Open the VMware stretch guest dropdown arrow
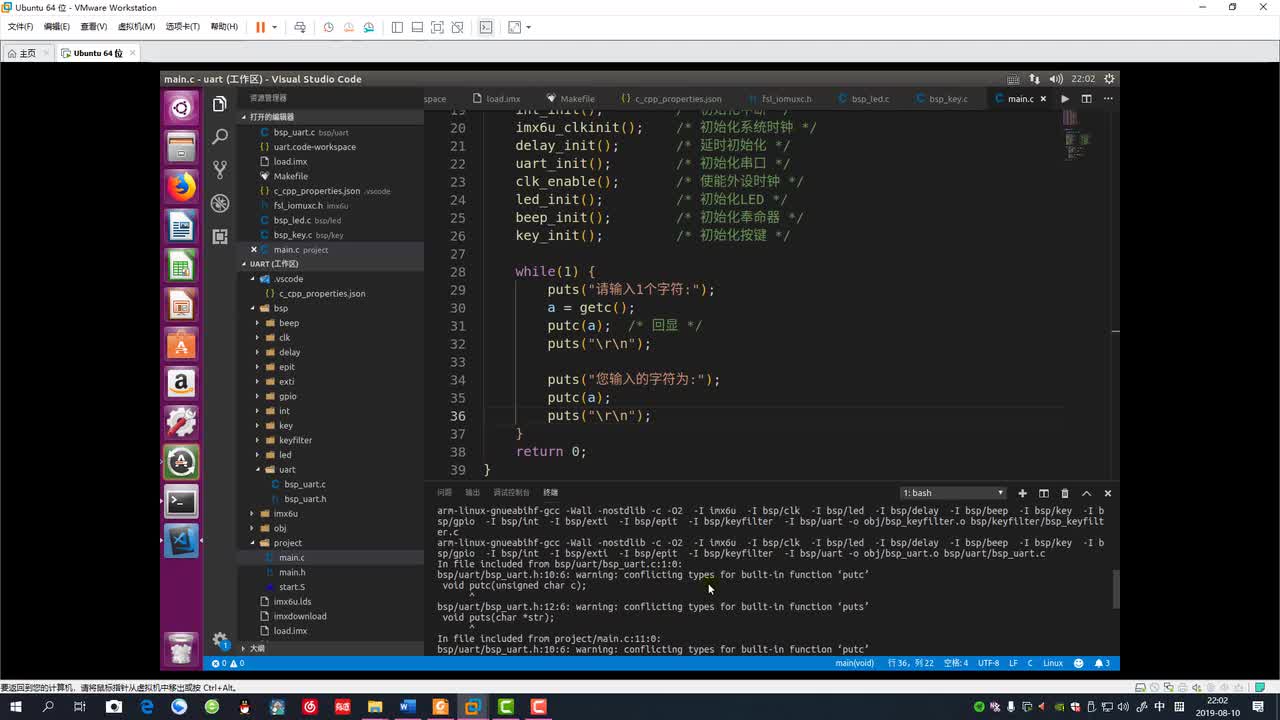This screenshot has height=720, width=1280. tap(528, 27)
